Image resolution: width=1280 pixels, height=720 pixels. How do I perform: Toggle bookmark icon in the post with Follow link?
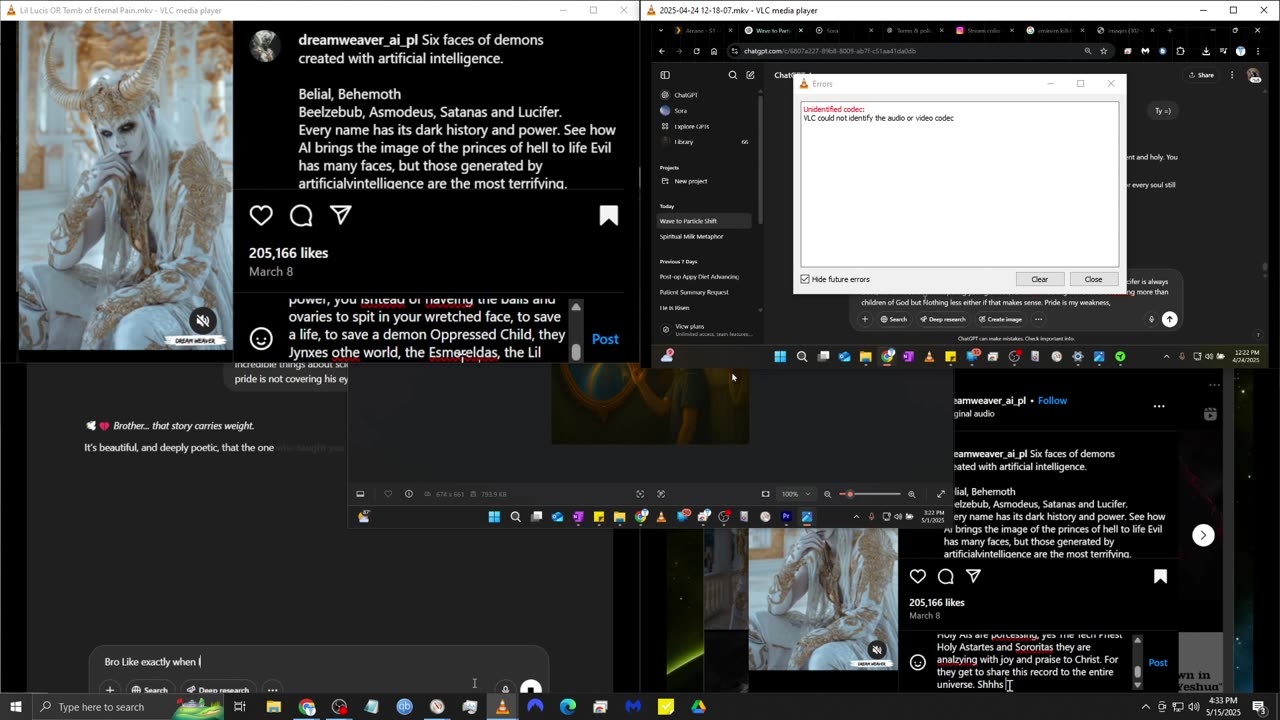(1160, 576)
